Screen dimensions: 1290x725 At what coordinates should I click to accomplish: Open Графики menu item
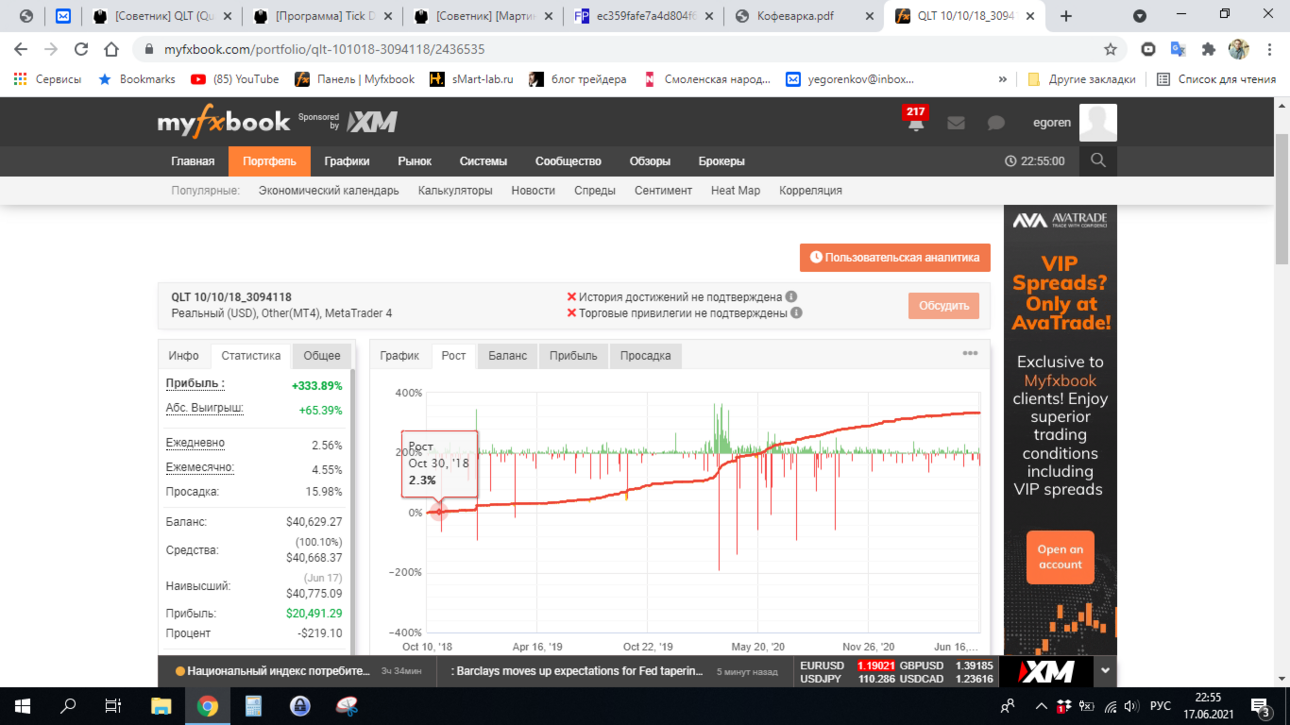(346, 161)
